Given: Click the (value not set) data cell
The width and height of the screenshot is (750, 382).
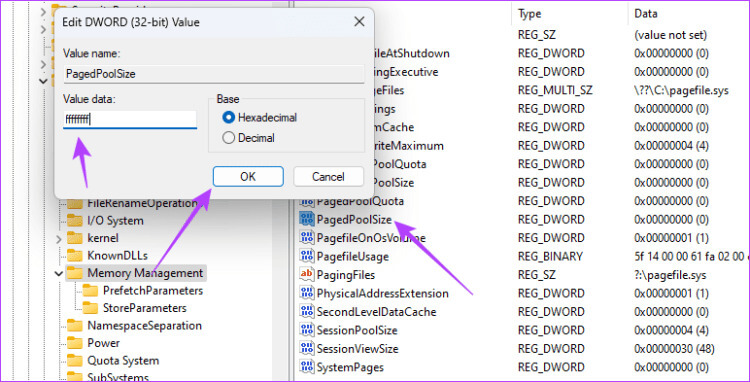Looking at the screenshot, I should tap(670, 35).
